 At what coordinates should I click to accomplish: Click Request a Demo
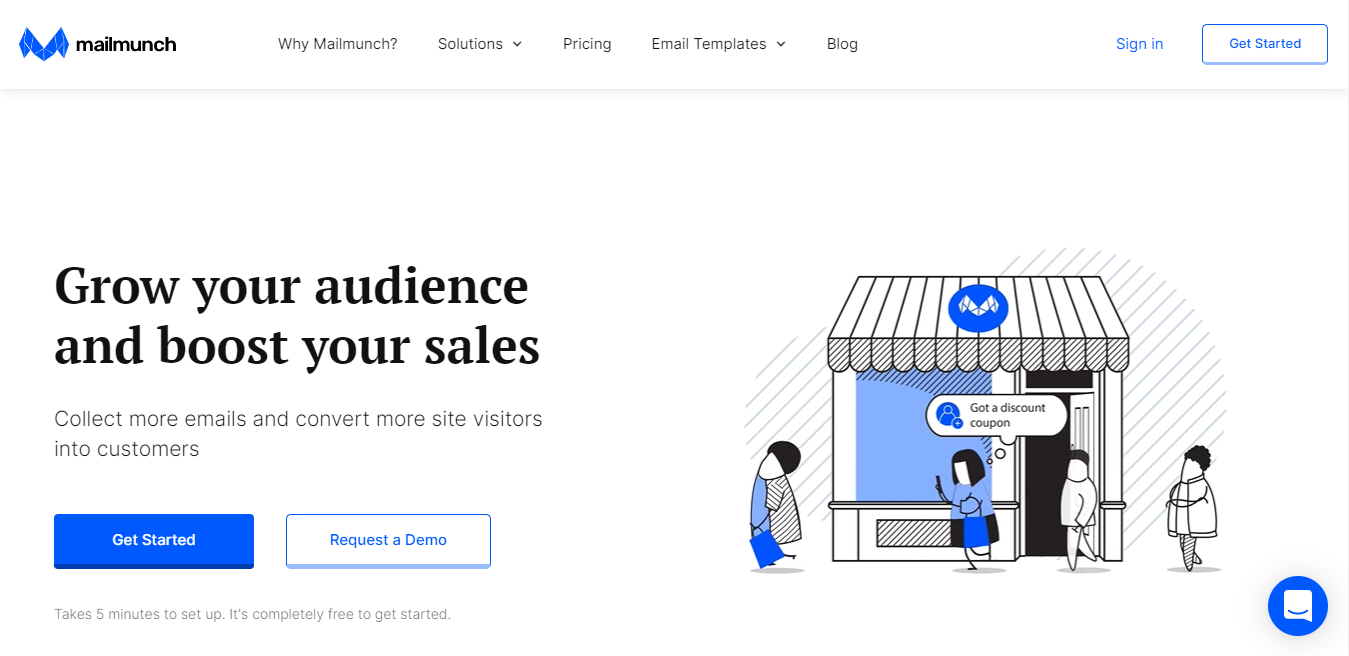[x=388, y=539]
